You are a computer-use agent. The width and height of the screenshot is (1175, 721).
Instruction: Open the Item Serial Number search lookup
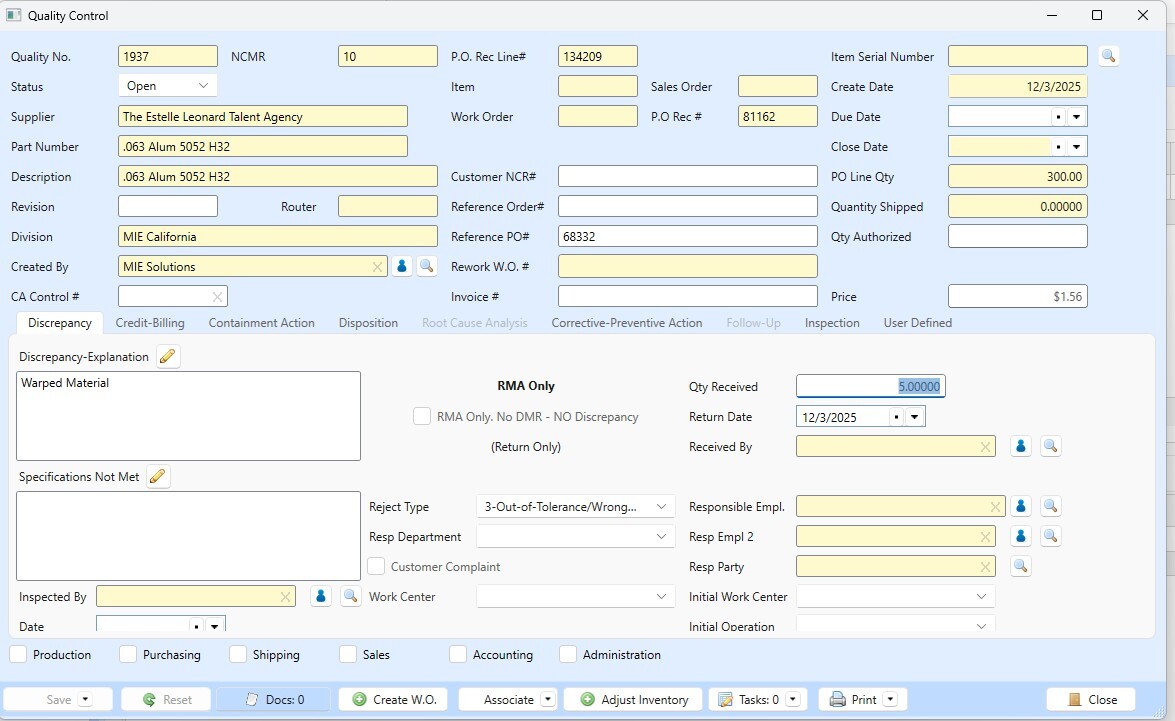[x=1108, y=56]
